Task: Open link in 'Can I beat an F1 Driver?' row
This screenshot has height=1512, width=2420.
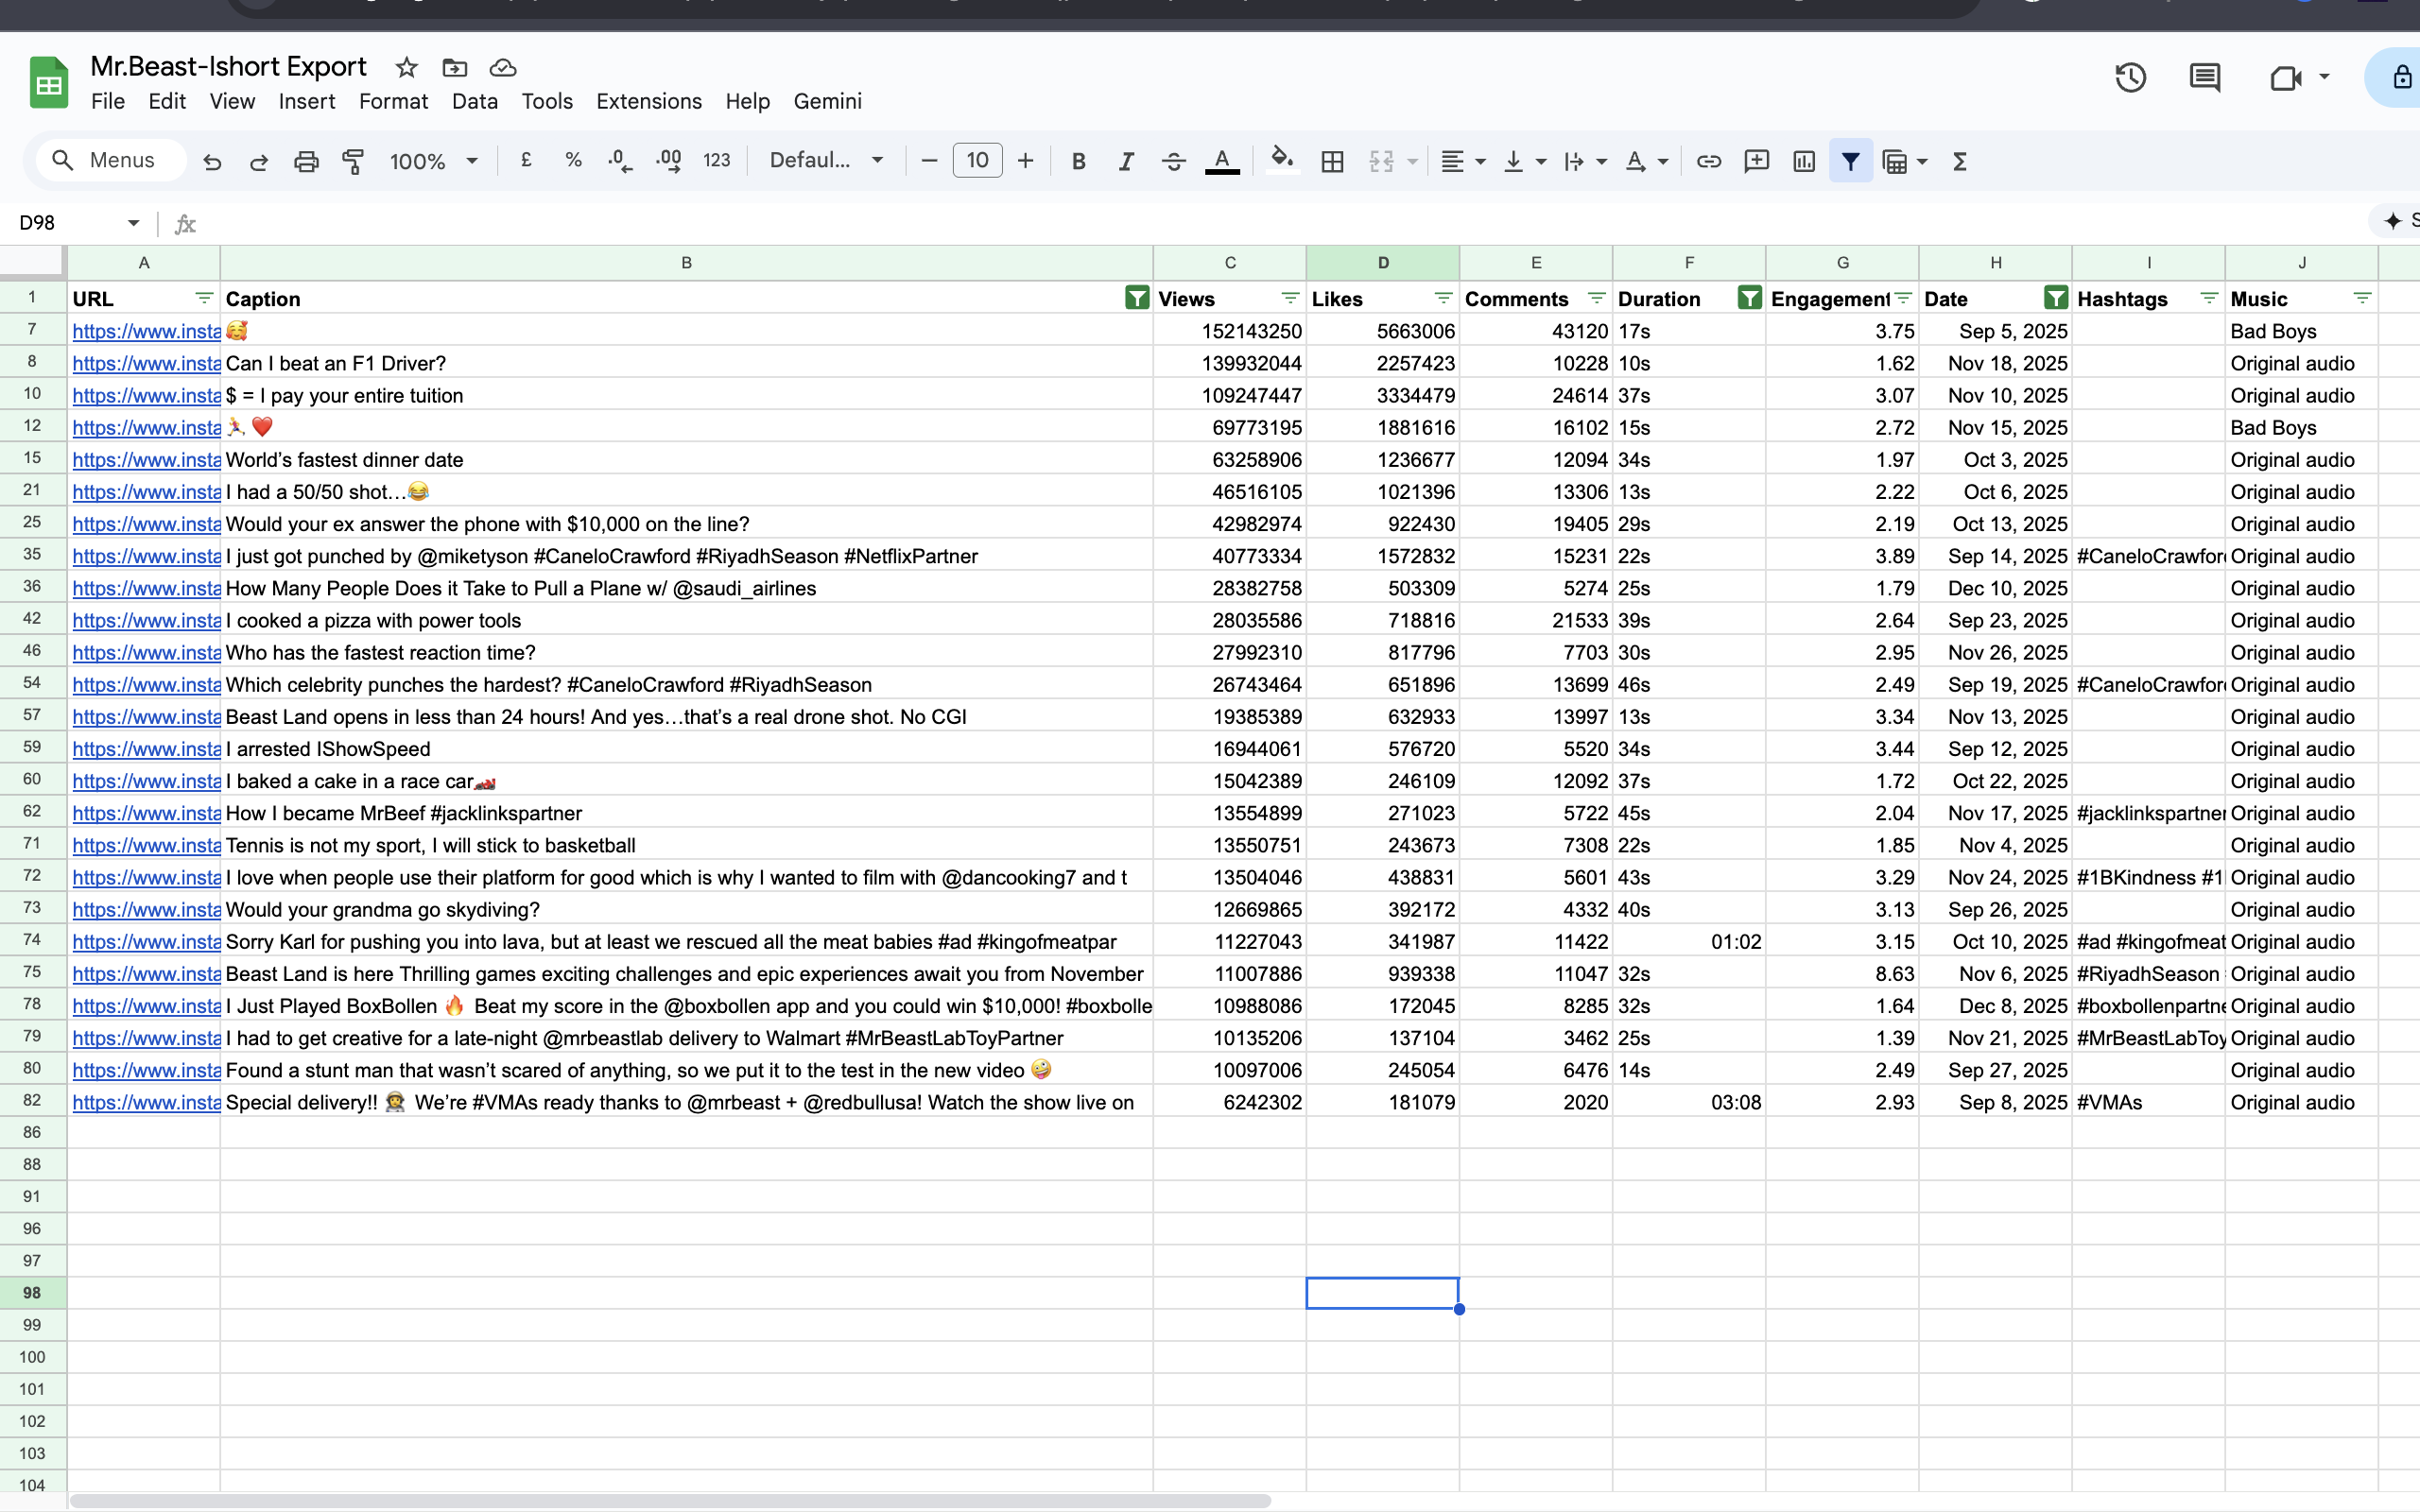Action: click(147, 363)
